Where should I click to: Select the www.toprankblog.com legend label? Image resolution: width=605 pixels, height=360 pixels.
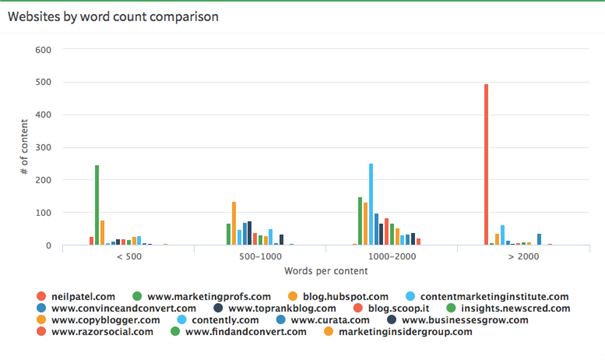point(275,308)
